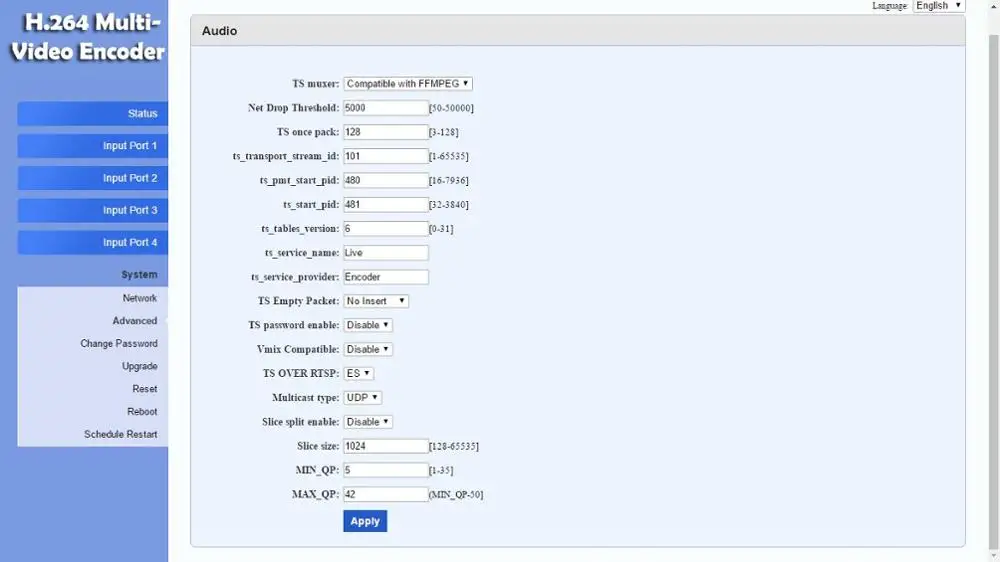Open the Status page
1000x562 pixels.
[93, 114]
